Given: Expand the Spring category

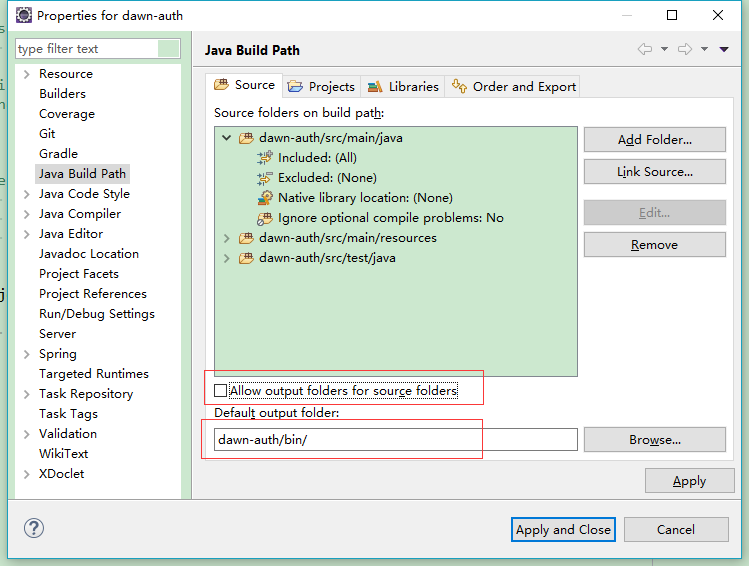Looking at the screenshot, I should coord(27,354).
